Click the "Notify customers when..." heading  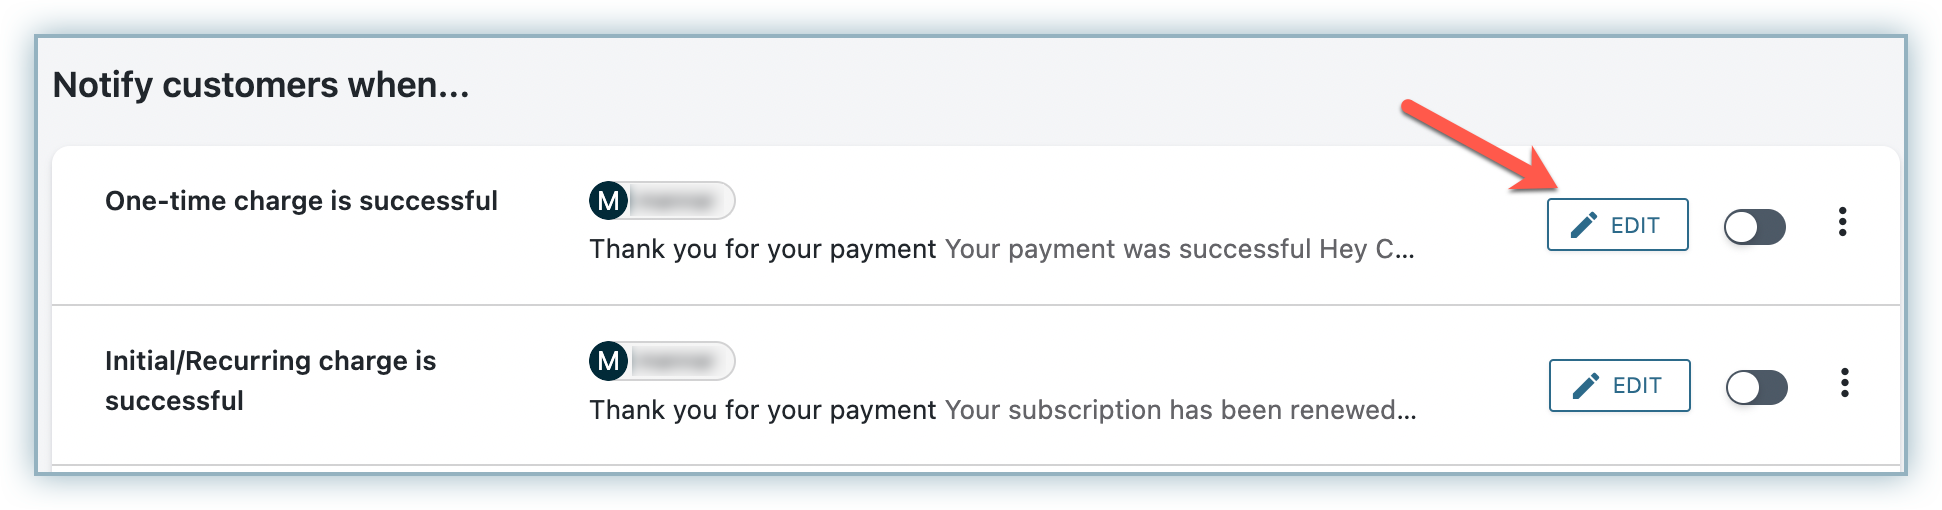261,85
